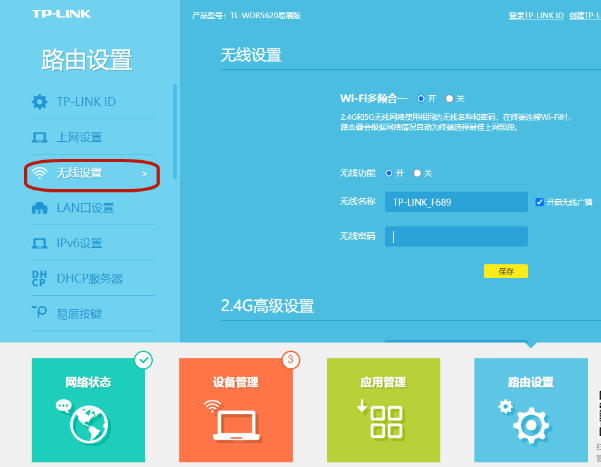The width and height of the screenshot is (601, 467).
Task: Select 关 for 无线功能
Action: tap(417, 173)
